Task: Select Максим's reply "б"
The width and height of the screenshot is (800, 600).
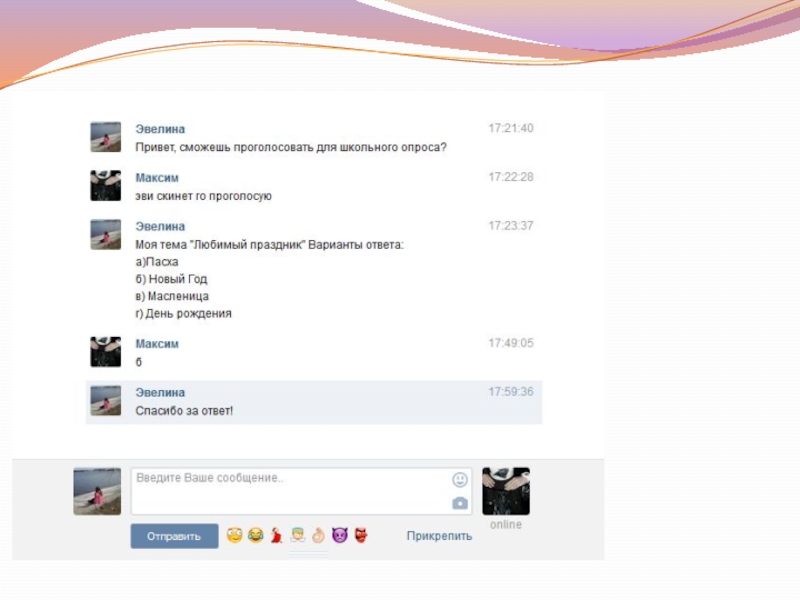Action: (x=139, y=362)
